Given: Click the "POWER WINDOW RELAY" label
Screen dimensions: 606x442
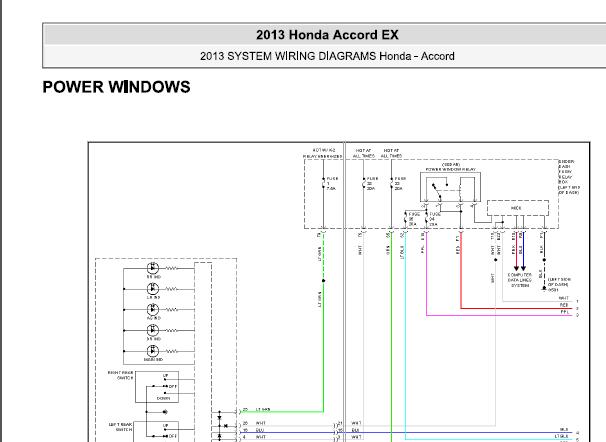Looking at the screenshot, I should (450, 169).
